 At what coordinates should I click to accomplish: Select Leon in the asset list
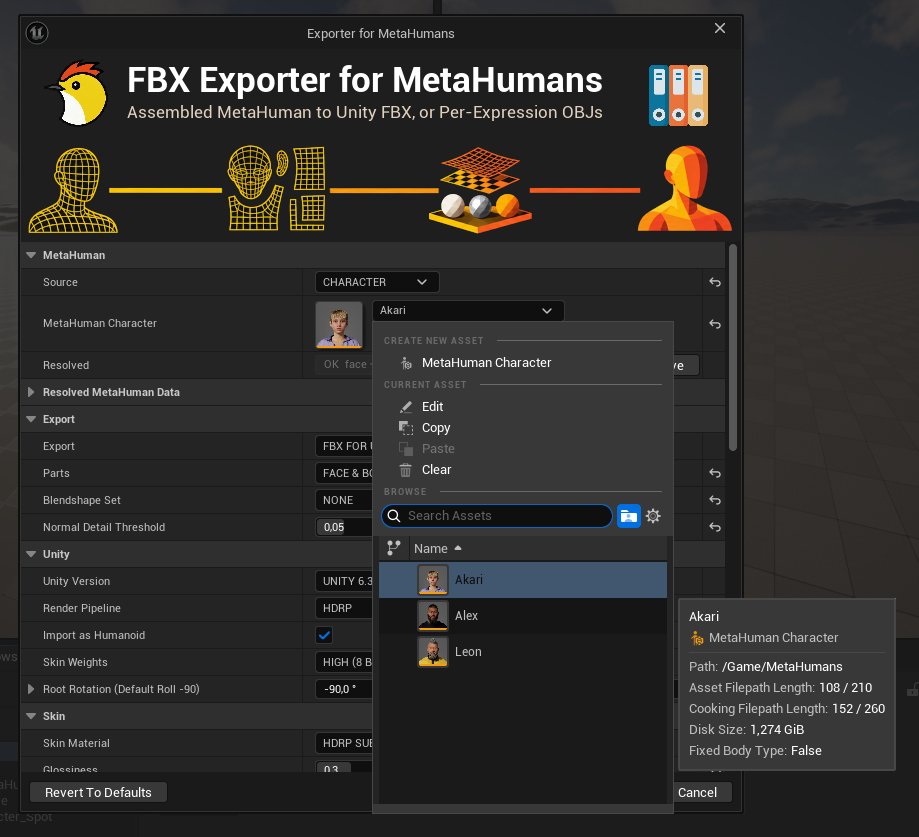point(523,652)
